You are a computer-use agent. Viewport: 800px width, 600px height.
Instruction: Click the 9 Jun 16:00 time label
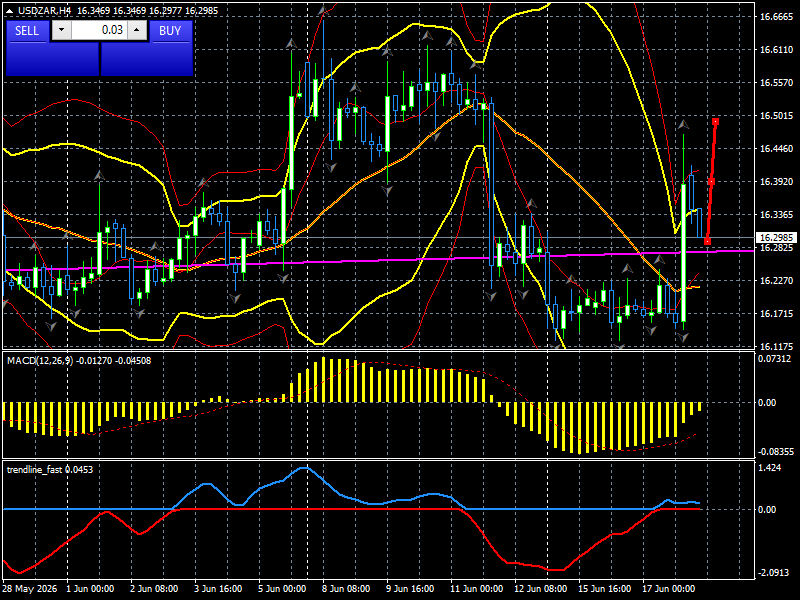click(x=410, y=589)
